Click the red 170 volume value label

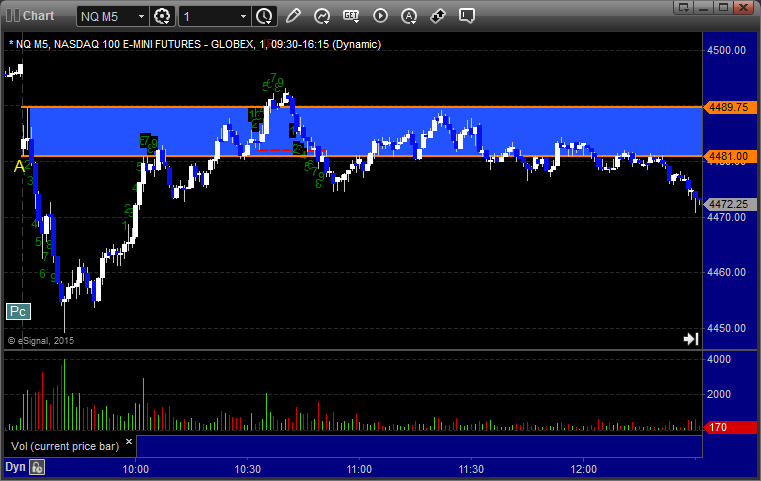(x=730, y=427)
